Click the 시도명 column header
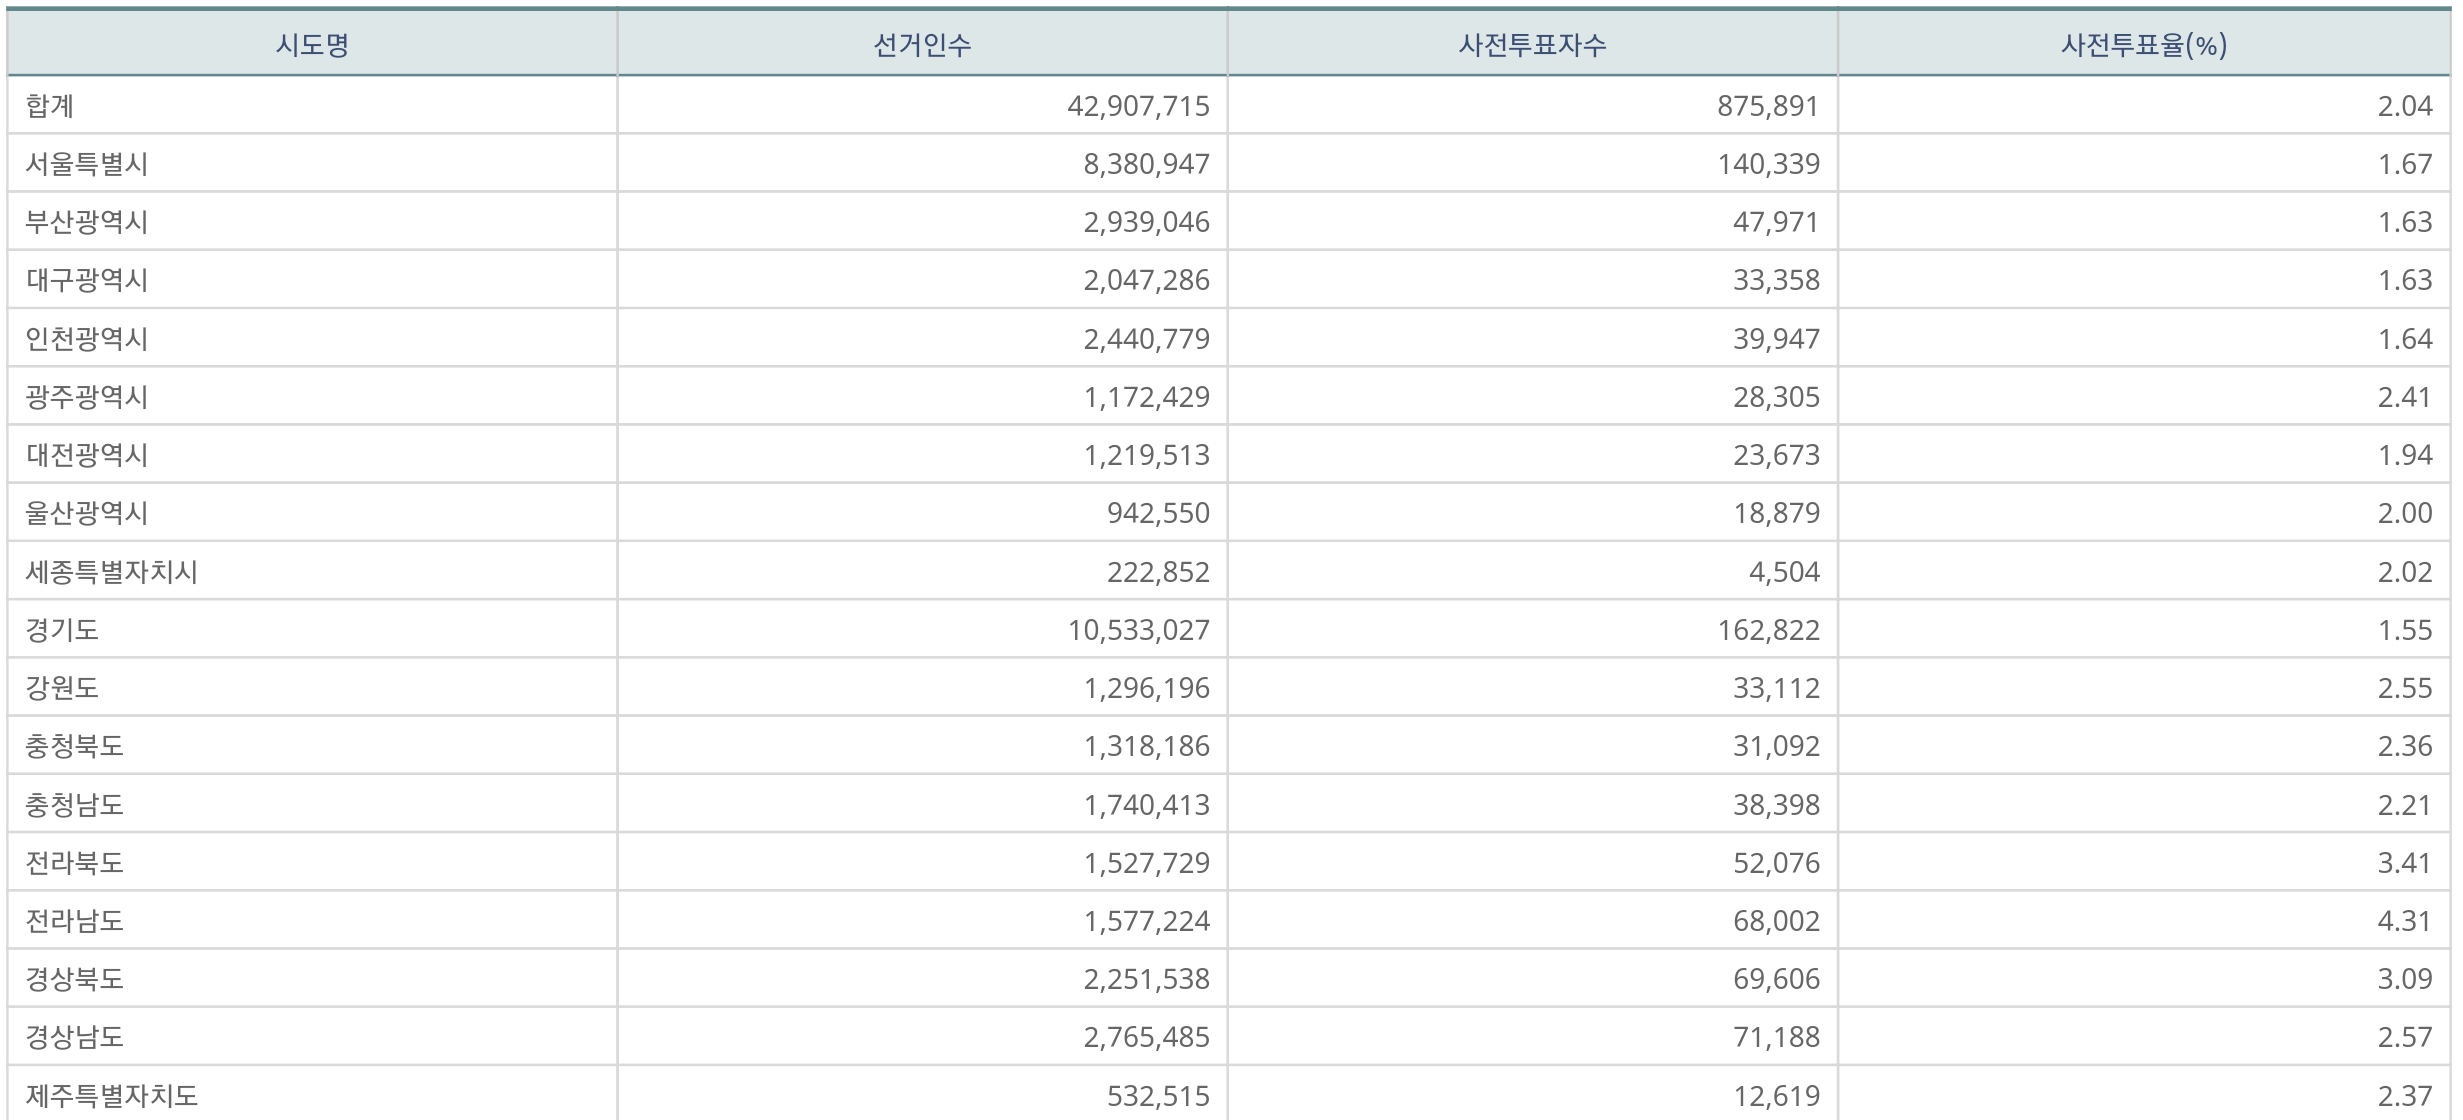The width and height of the screenshot is (2463, 1120). (x=312, y=45)
